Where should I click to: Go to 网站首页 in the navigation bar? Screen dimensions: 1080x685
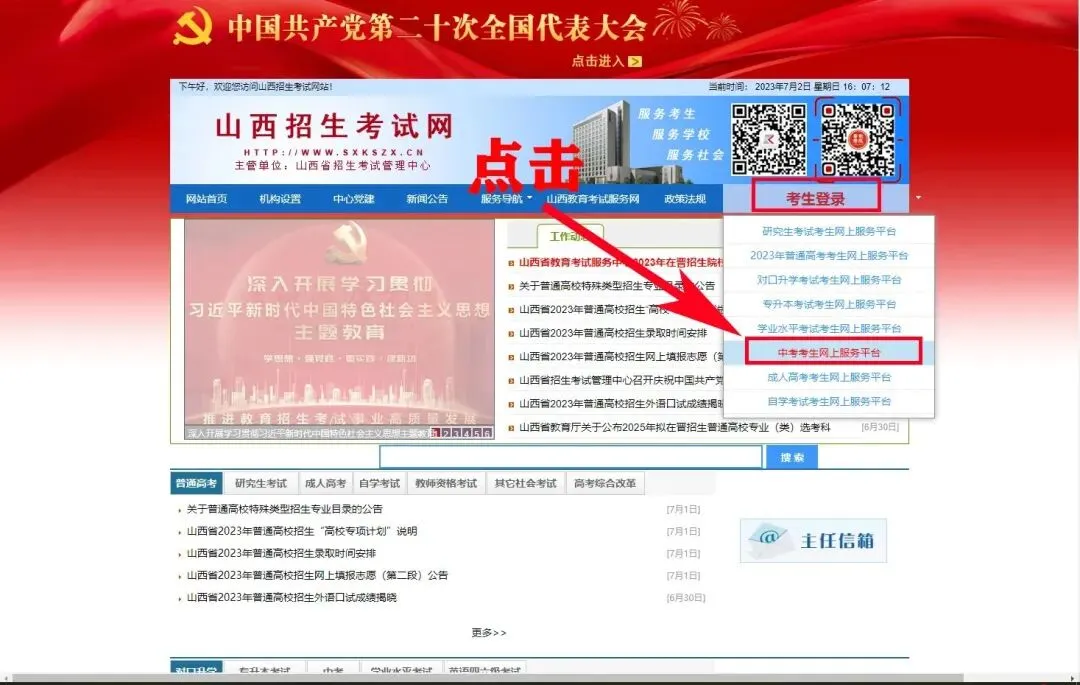206,199
